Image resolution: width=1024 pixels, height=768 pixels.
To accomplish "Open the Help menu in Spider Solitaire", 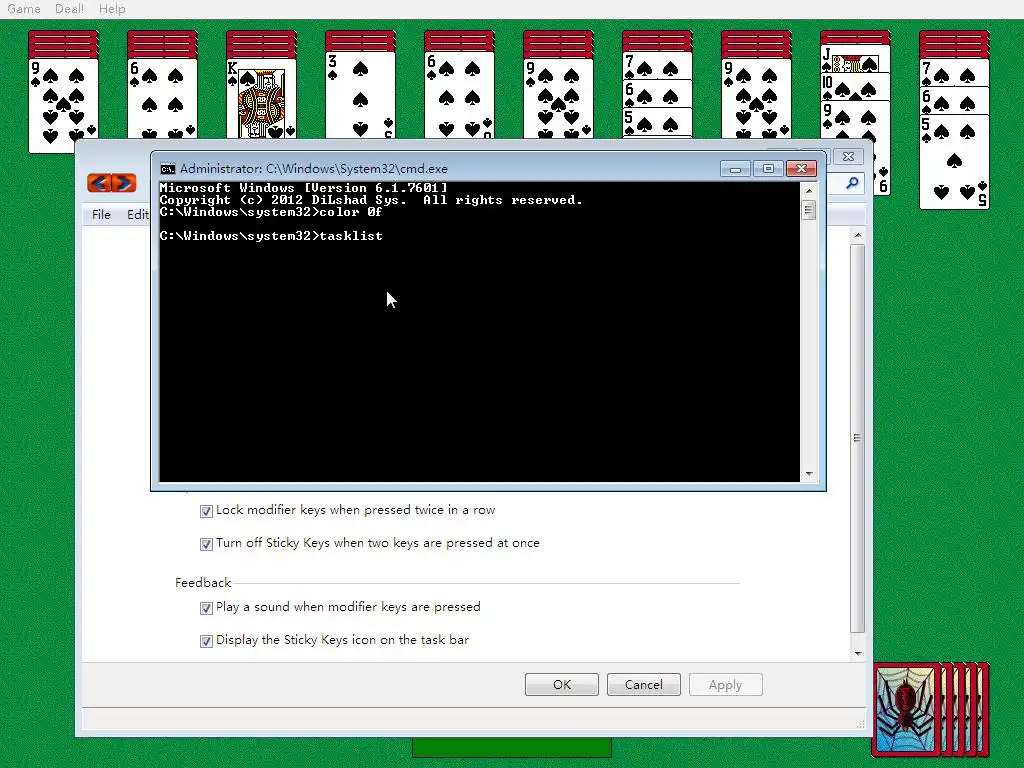I will tap(112, 9).
